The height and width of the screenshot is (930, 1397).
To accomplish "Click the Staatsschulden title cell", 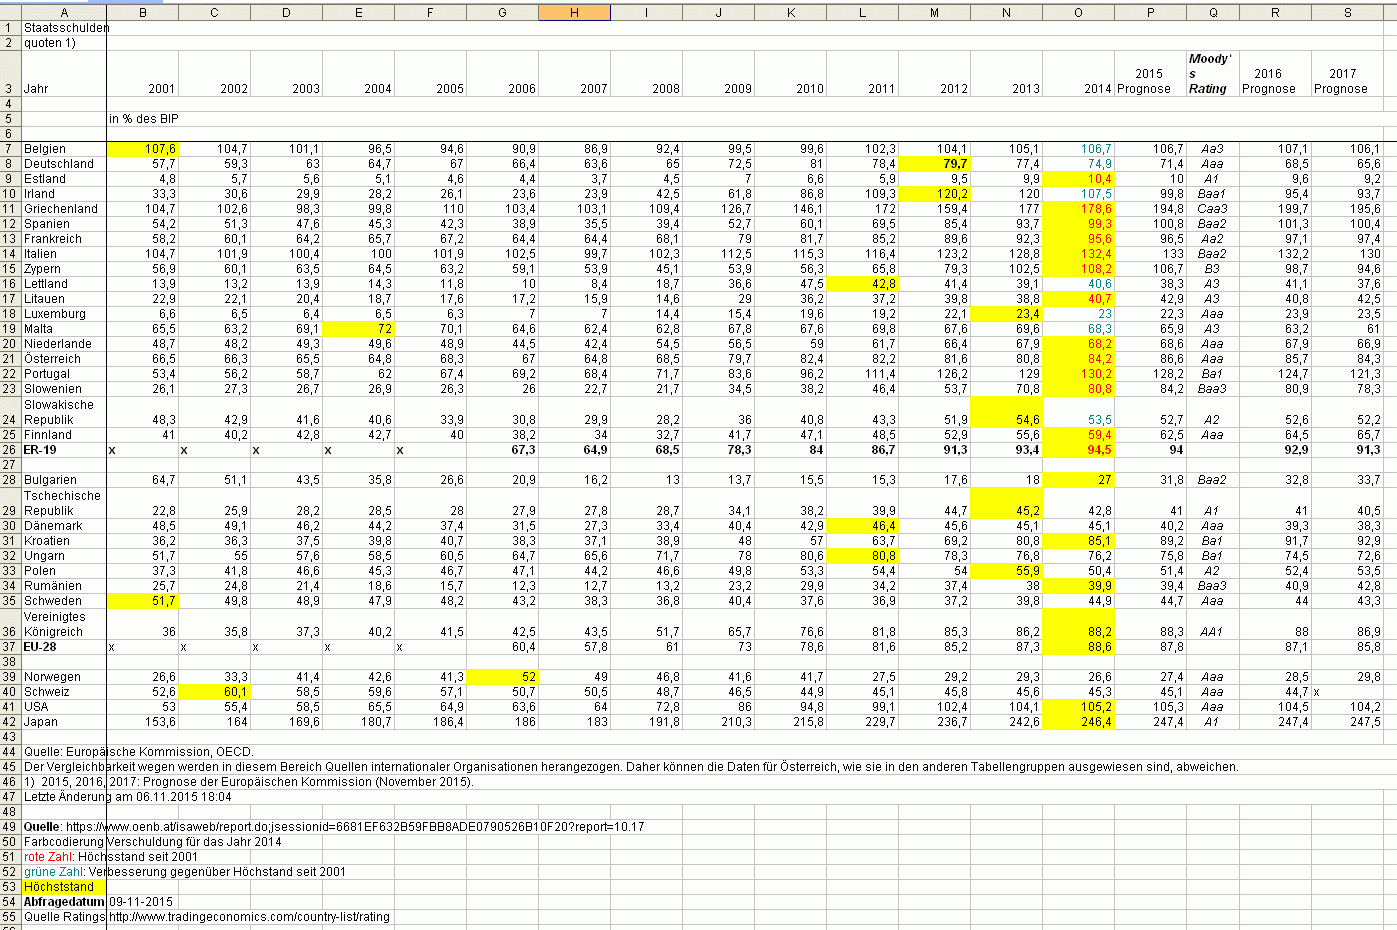I will point(64,28).
